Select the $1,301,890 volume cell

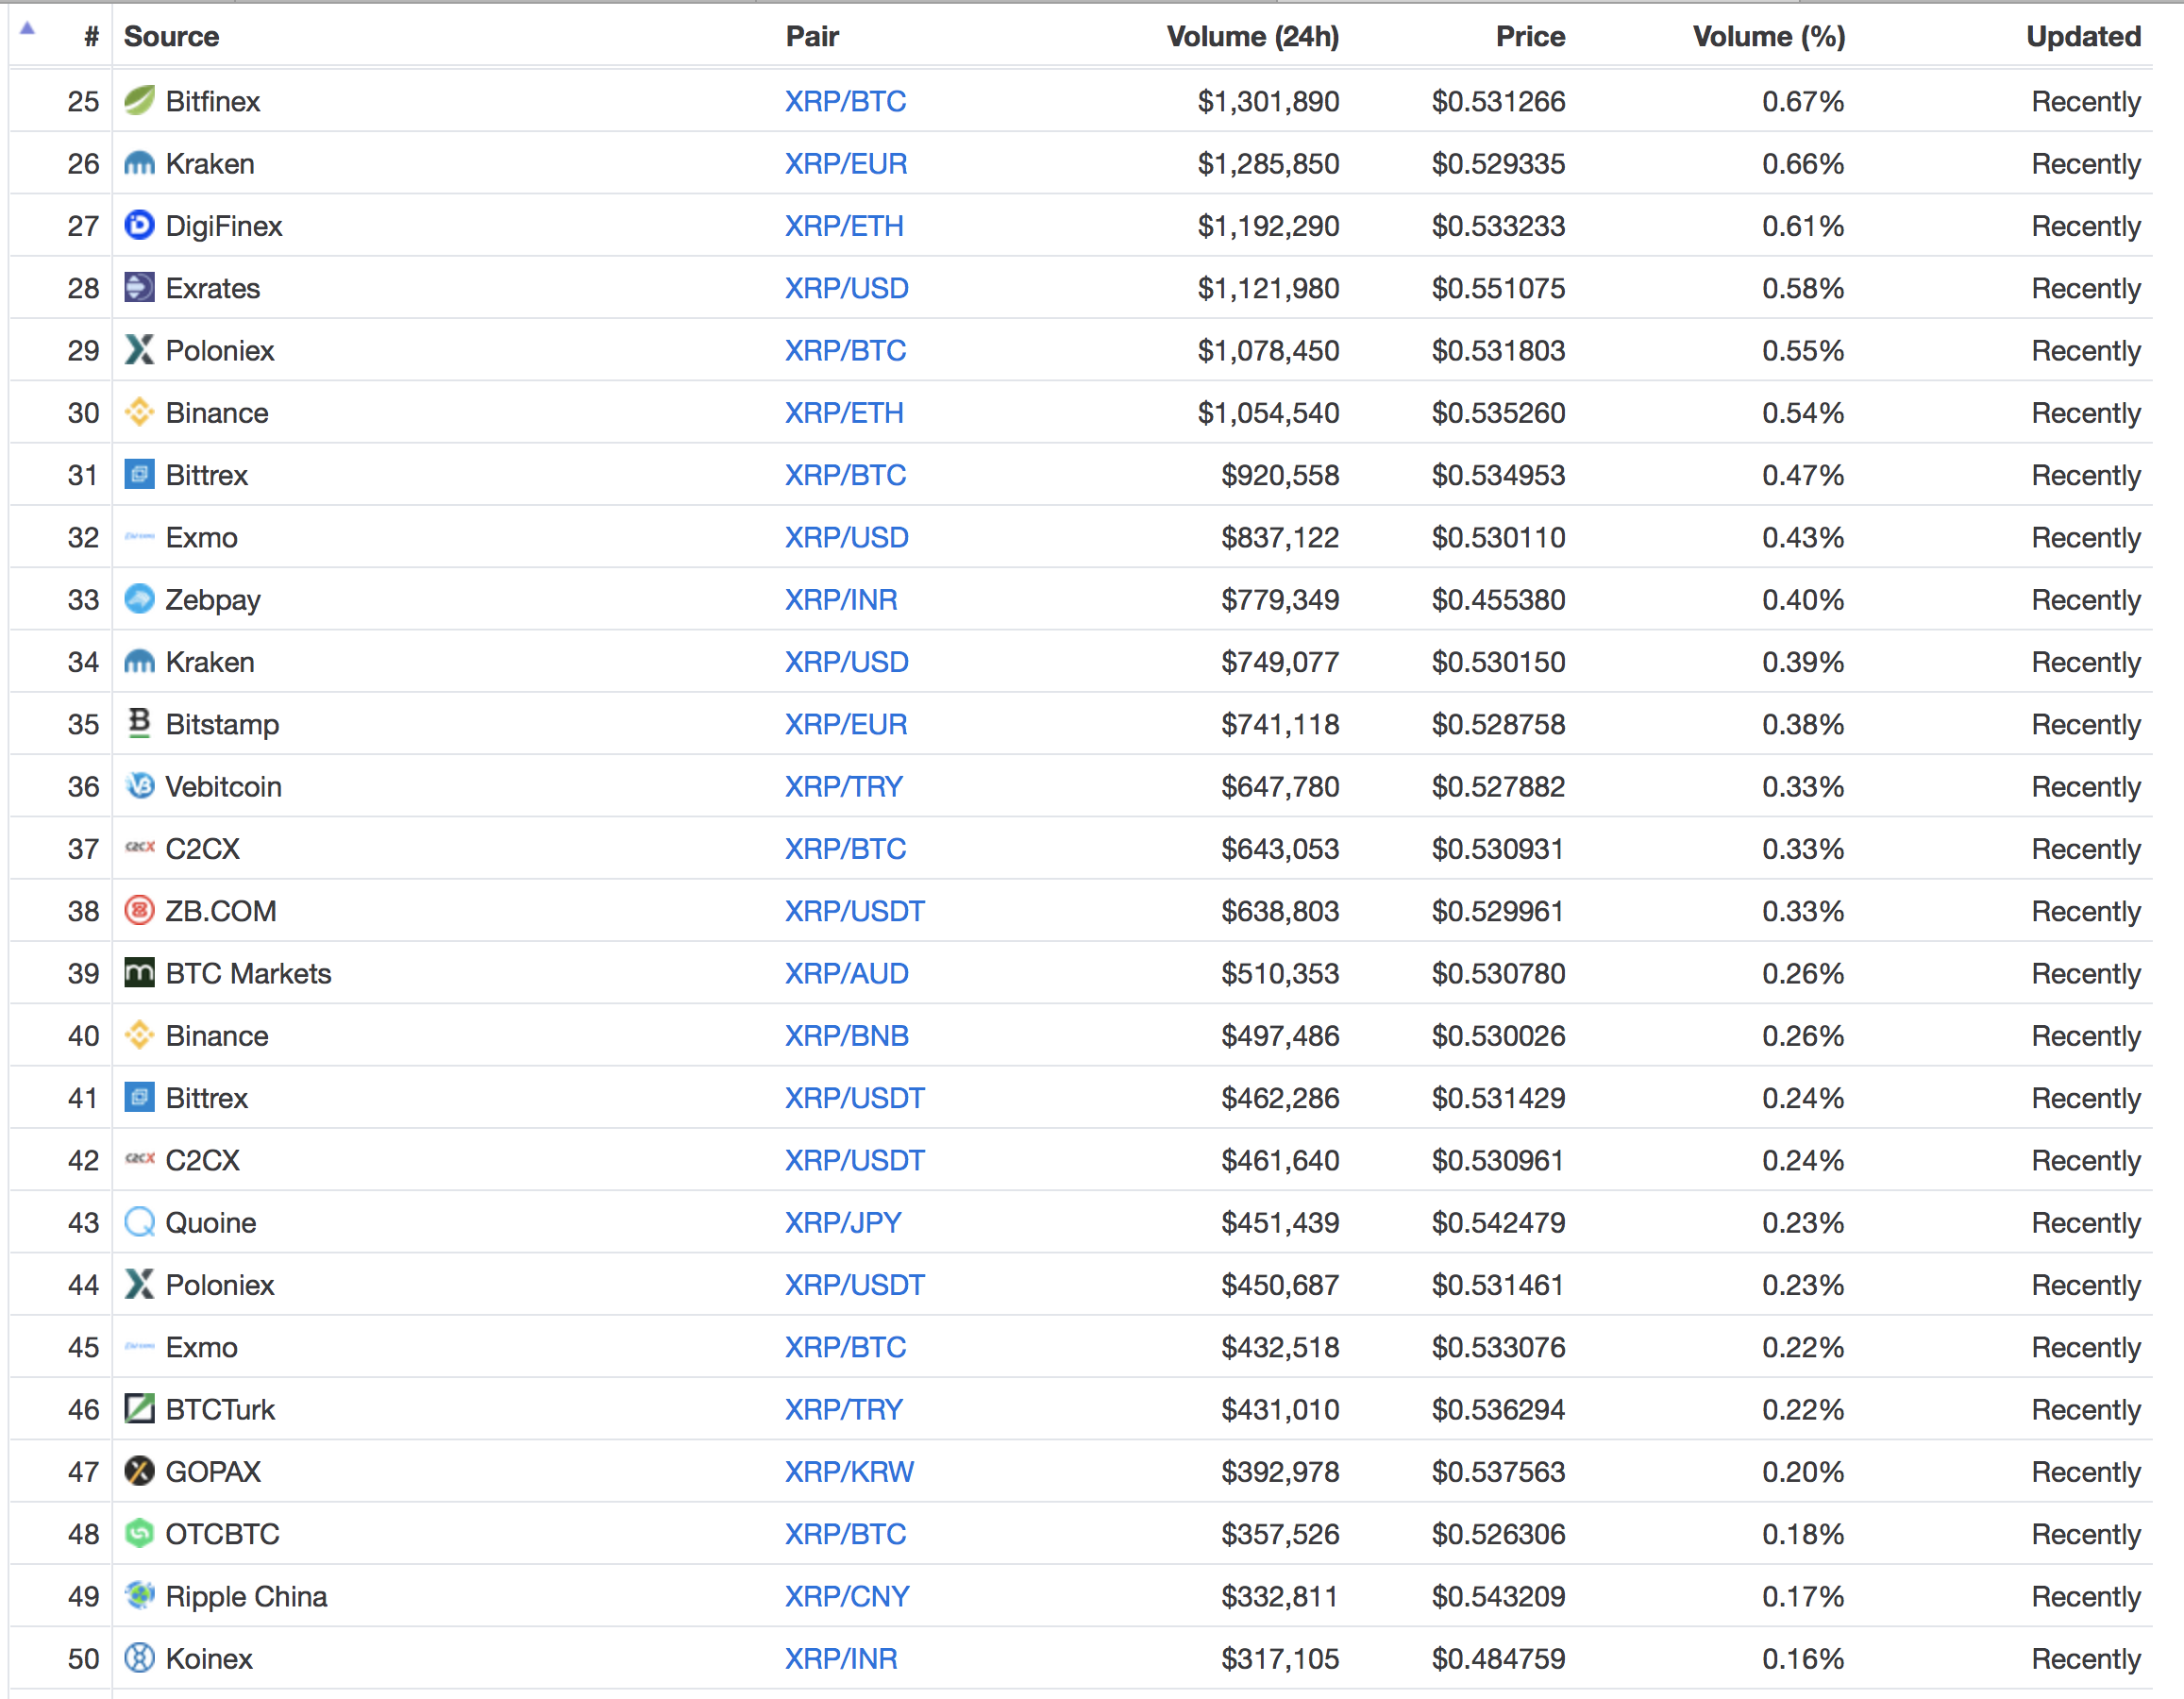[x=1268, y=101]
